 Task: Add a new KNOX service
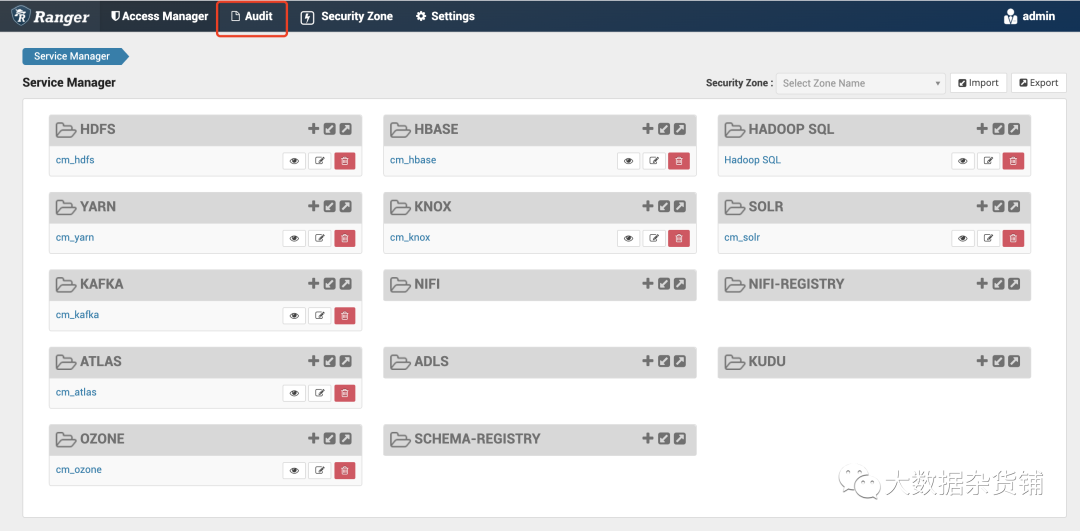pos(647,206)
